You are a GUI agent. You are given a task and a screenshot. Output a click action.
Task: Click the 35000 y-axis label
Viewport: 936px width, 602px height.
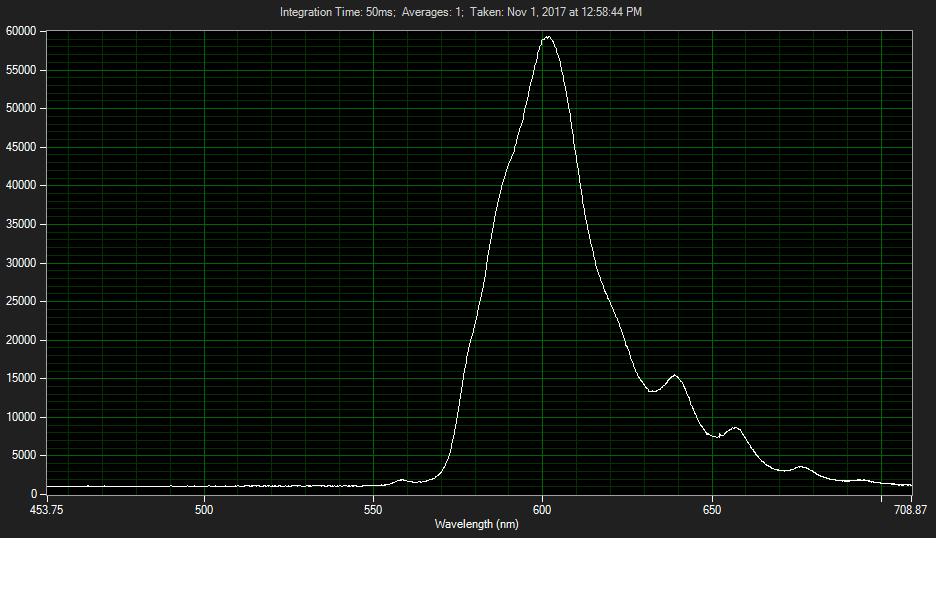21,224
